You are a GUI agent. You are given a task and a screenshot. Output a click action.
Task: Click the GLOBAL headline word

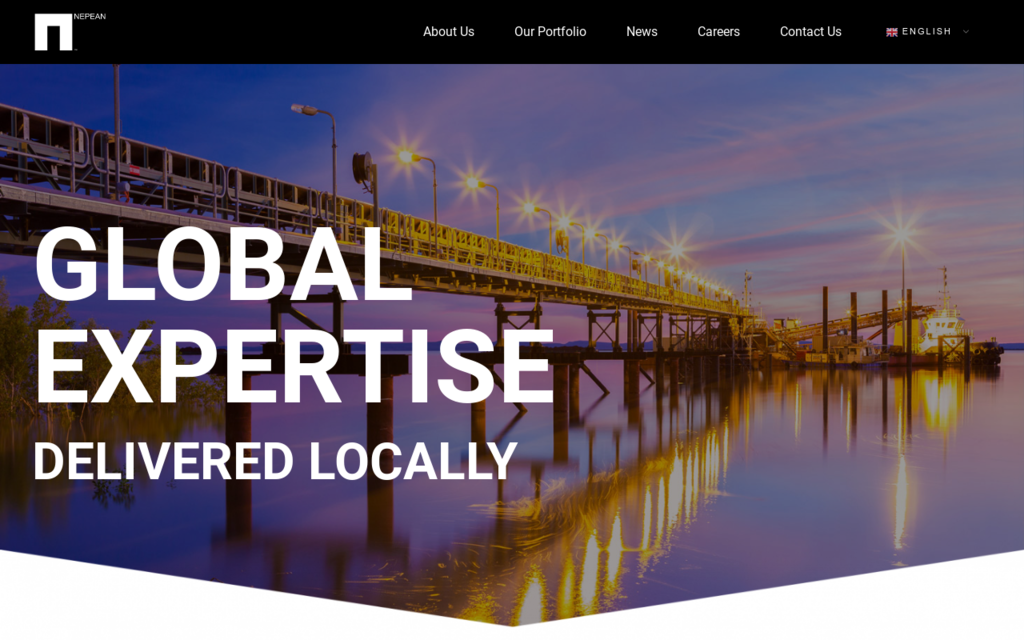tap(223, 265)
